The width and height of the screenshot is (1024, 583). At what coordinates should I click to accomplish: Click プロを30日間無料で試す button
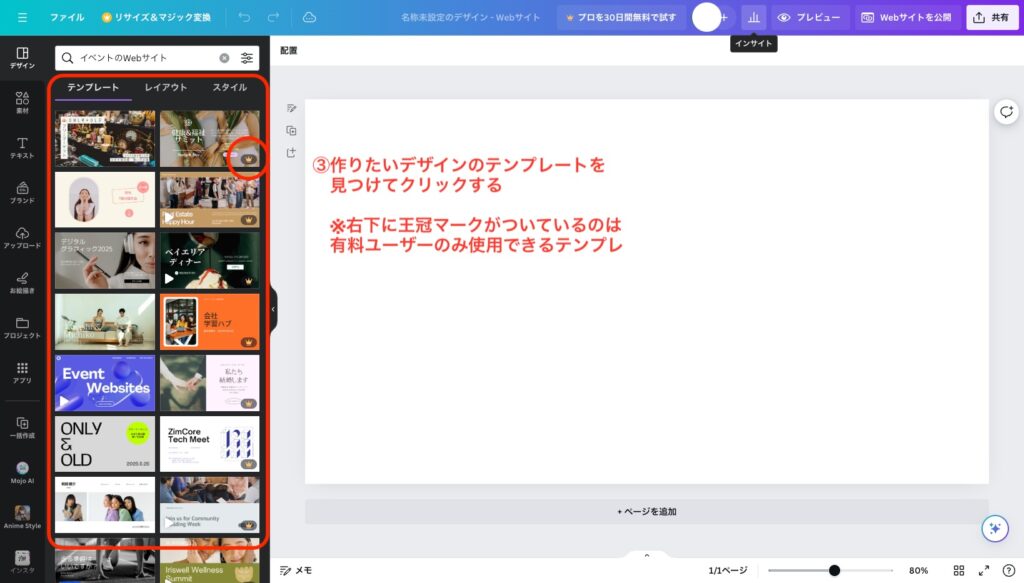(622, 18)
